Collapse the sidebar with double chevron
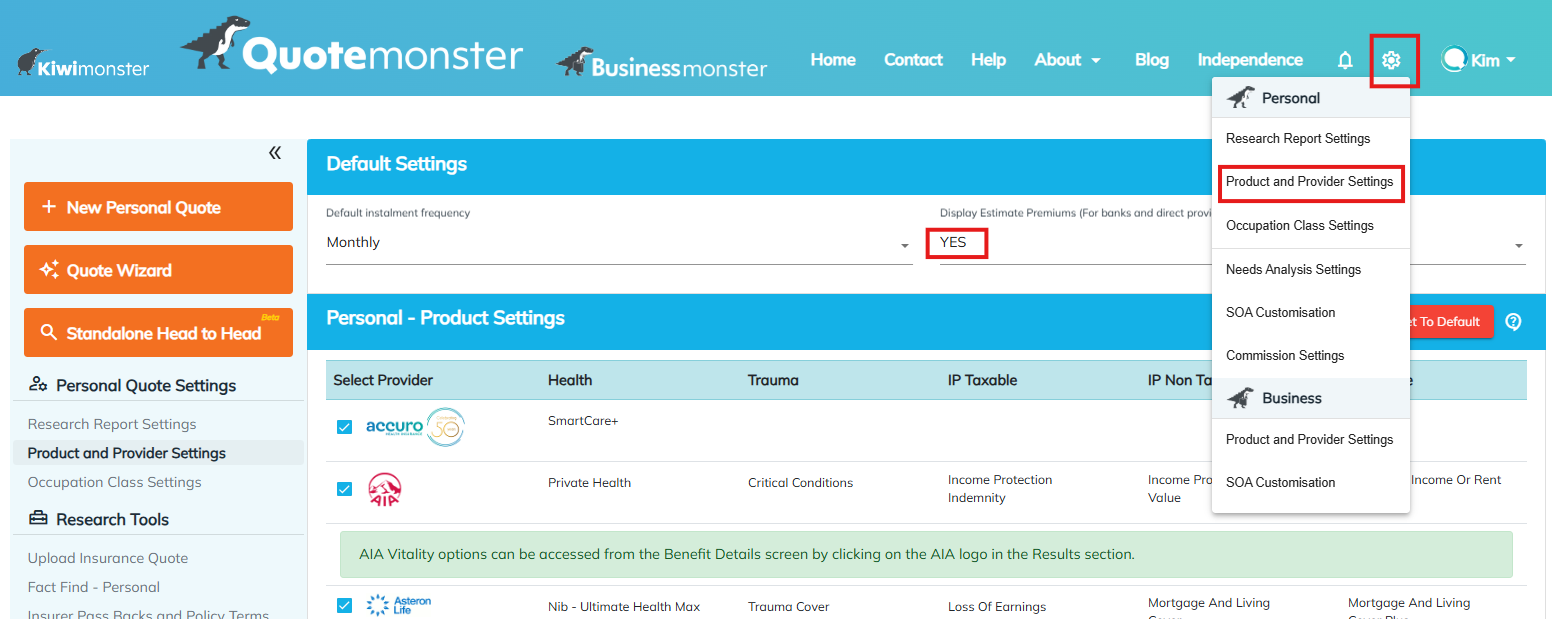 (275, 153)
